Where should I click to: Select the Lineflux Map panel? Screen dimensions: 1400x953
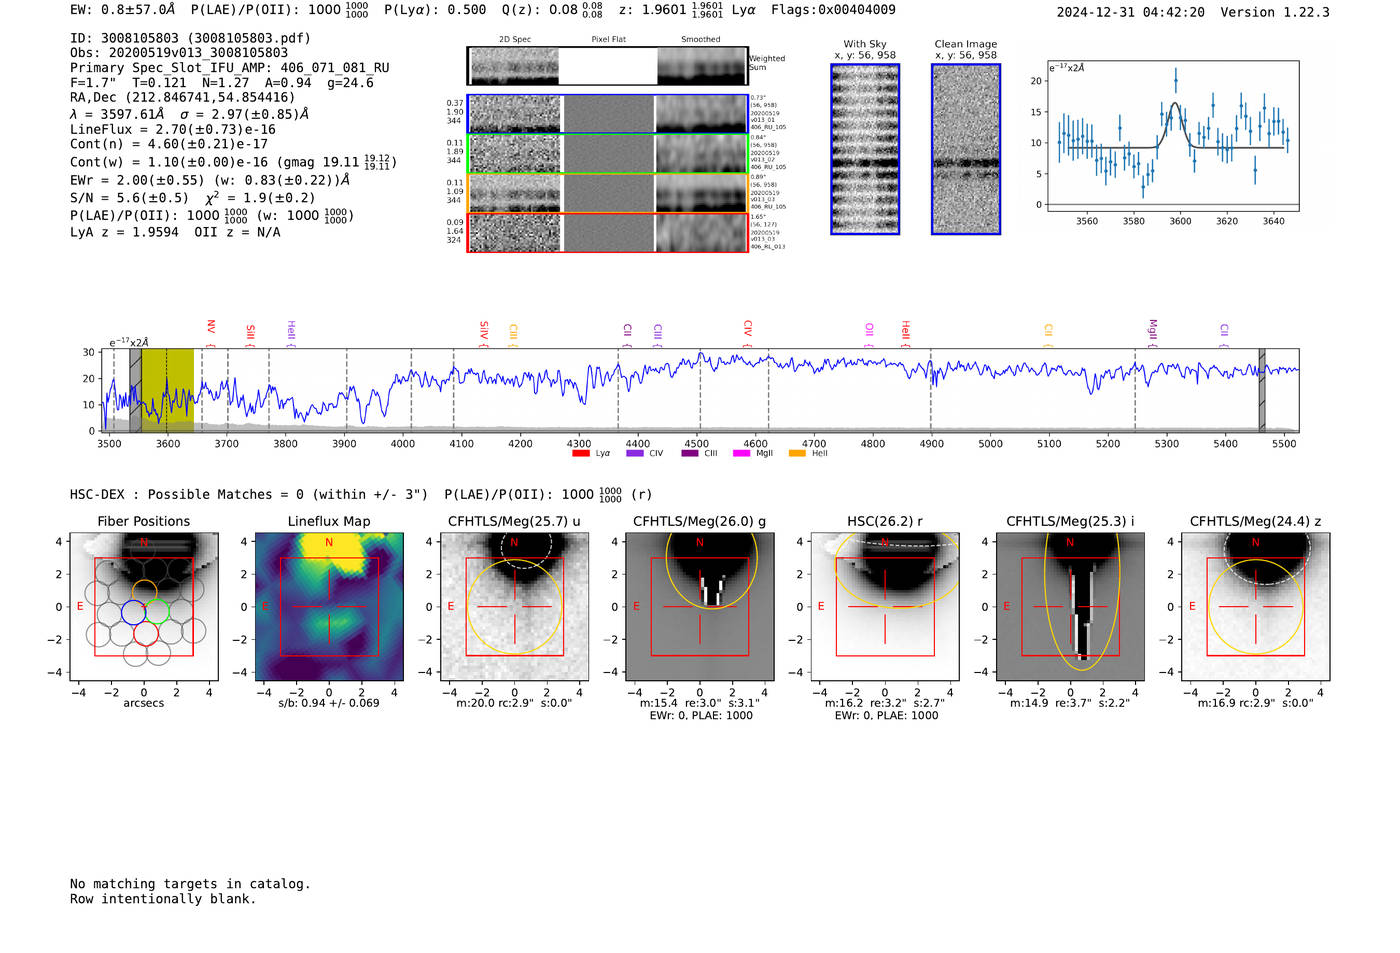tap(329, 606)
